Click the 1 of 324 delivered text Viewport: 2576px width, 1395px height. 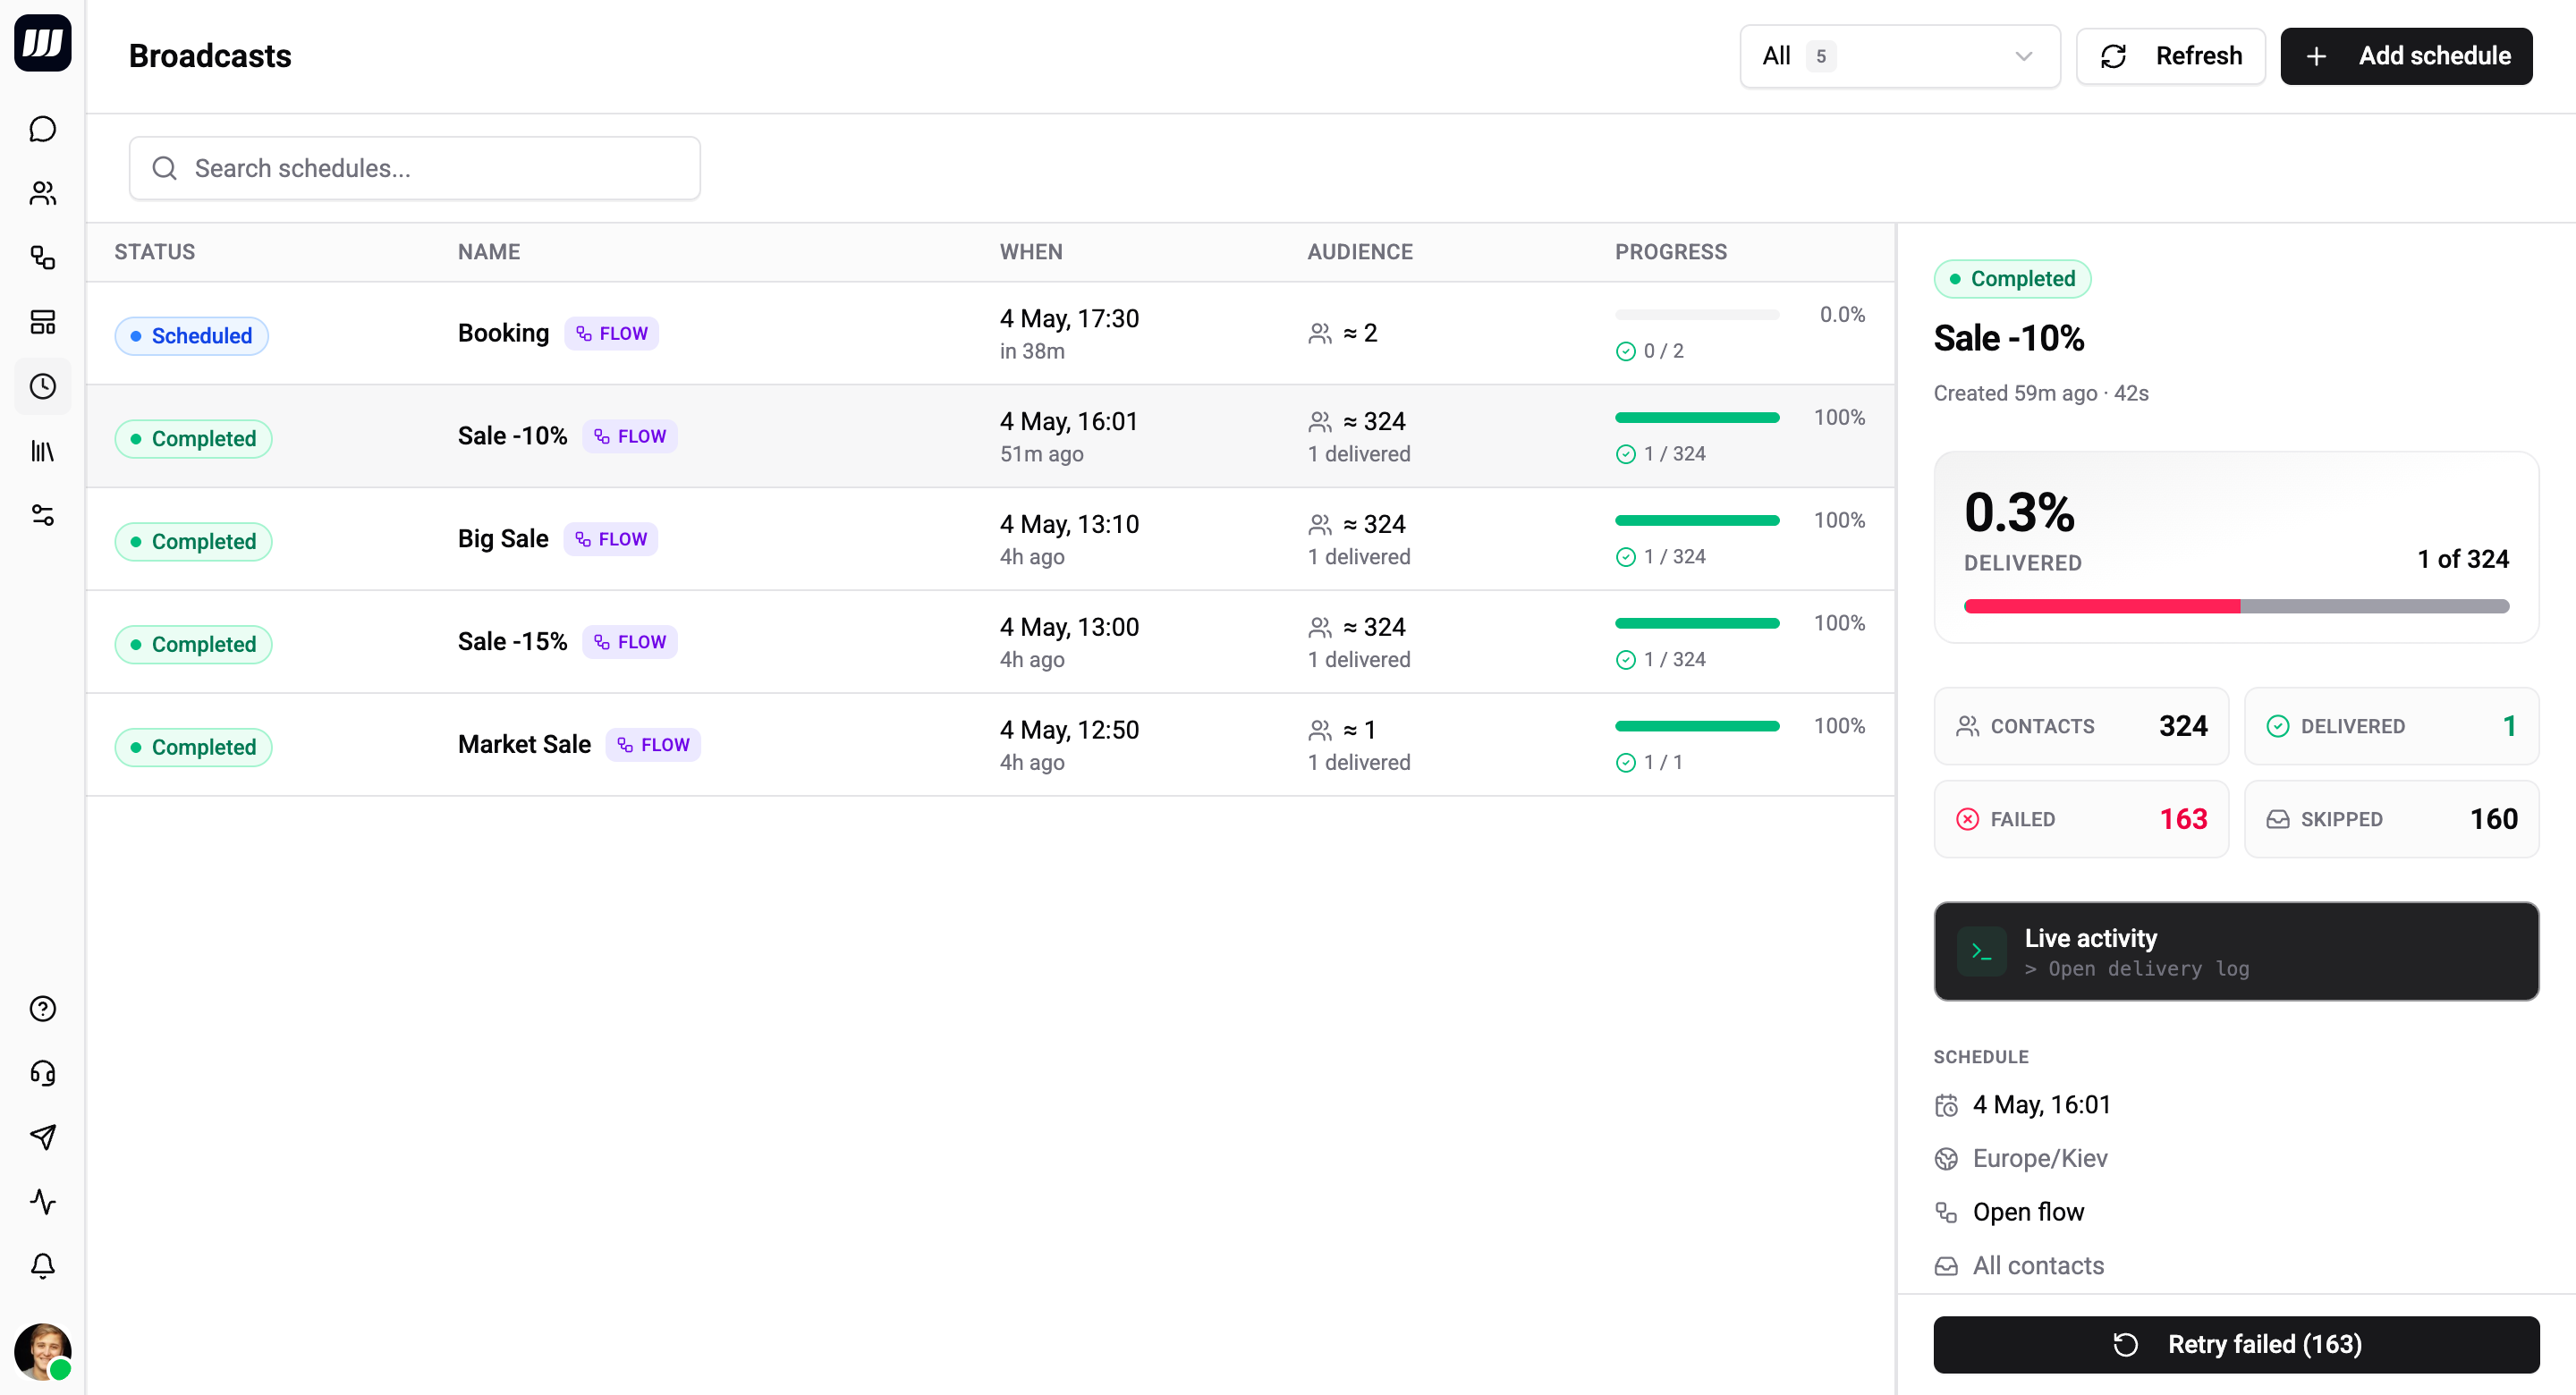tap(2463, 559)
